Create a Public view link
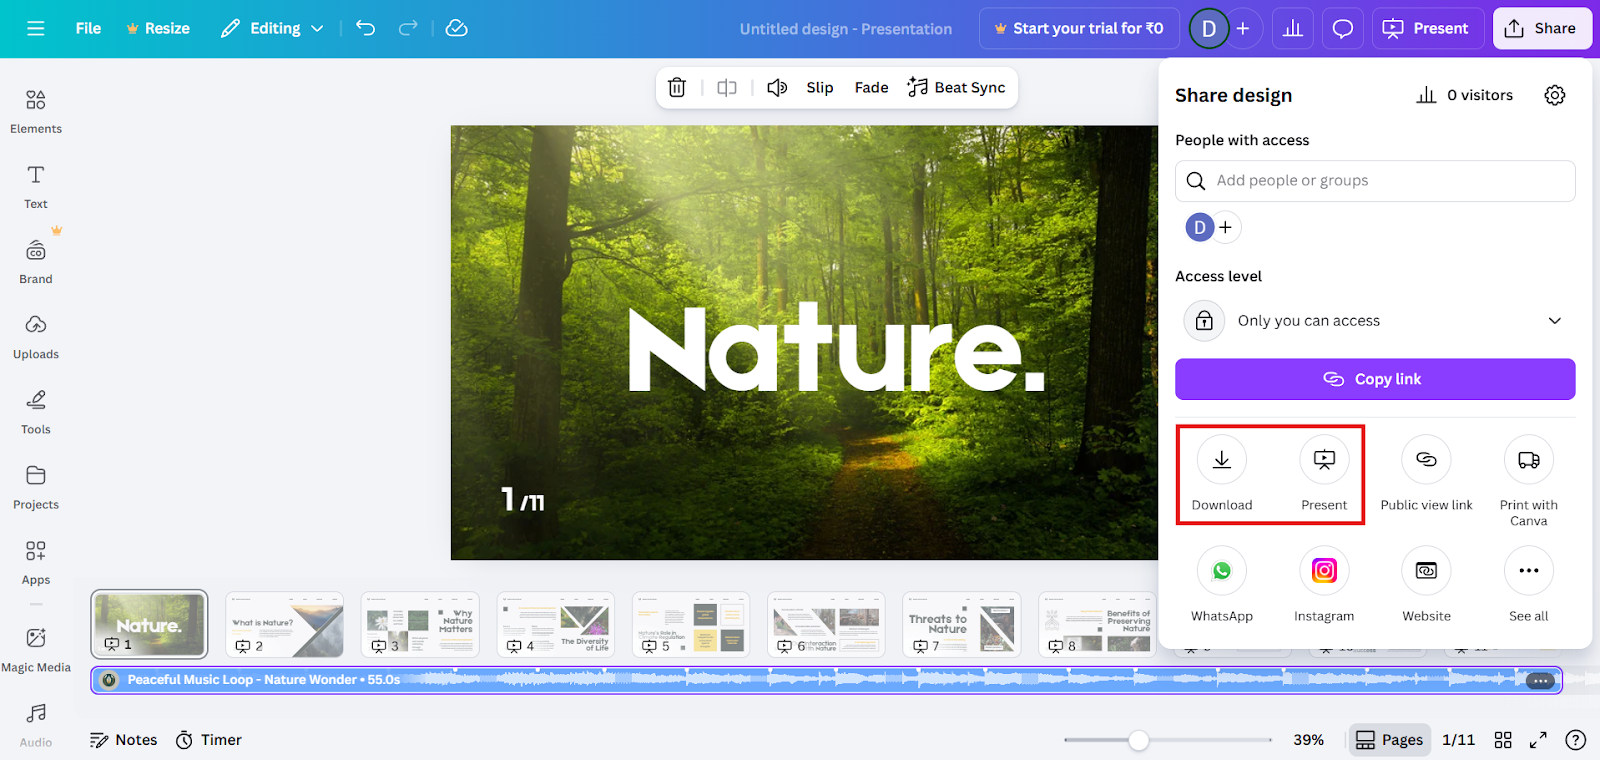 (1427, 474)
